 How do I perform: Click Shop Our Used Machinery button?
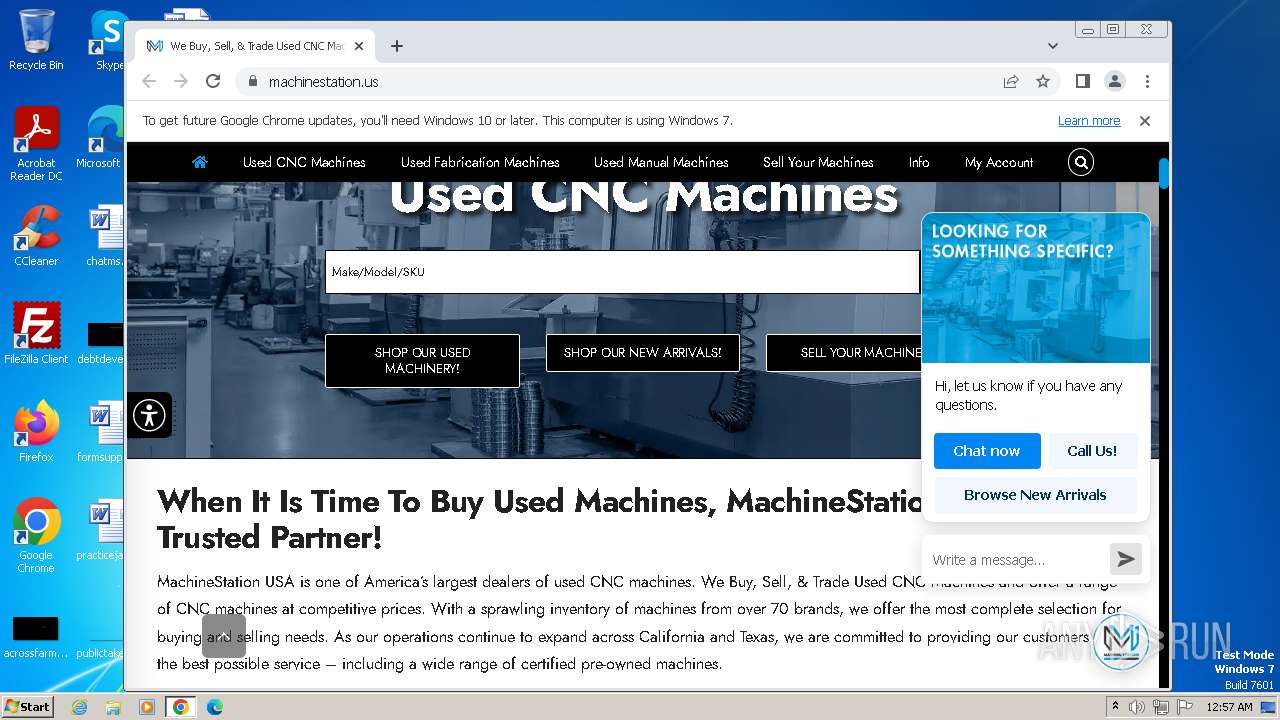[x=422, y=360]
